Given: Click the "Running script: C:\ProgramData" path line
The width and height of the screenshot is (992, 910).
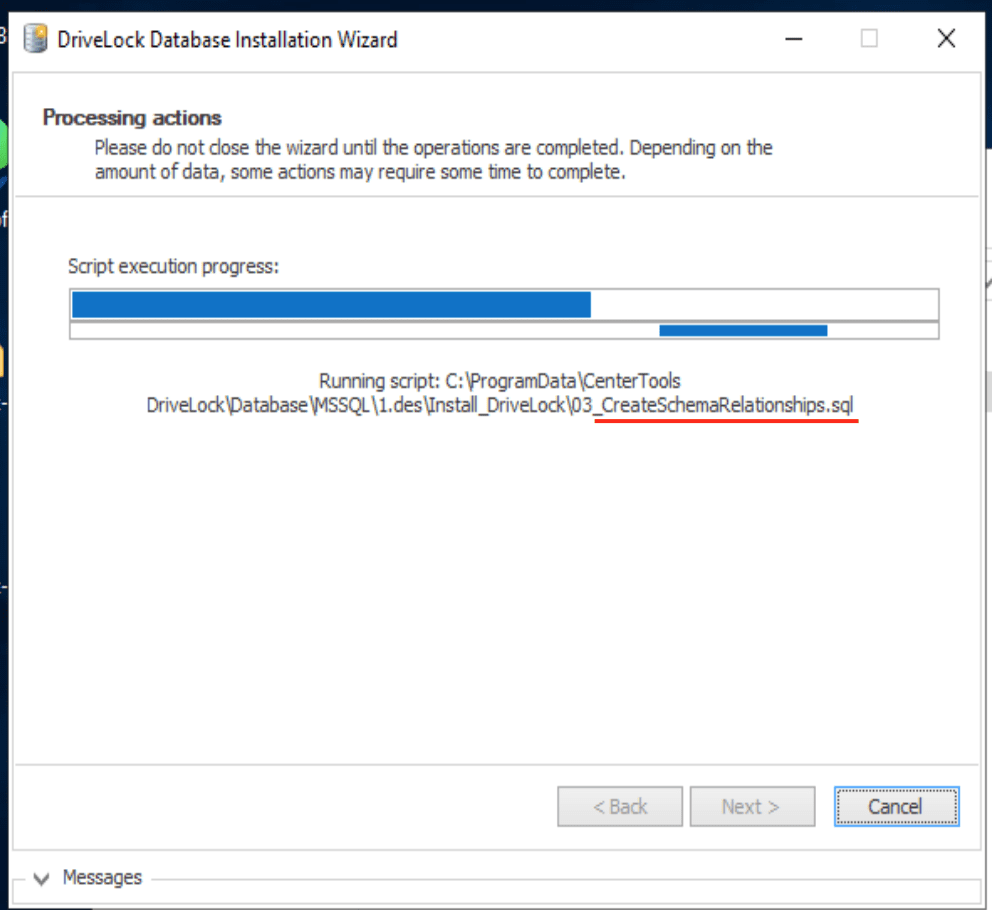Looking at the screenshot, I should coord(500,381).
